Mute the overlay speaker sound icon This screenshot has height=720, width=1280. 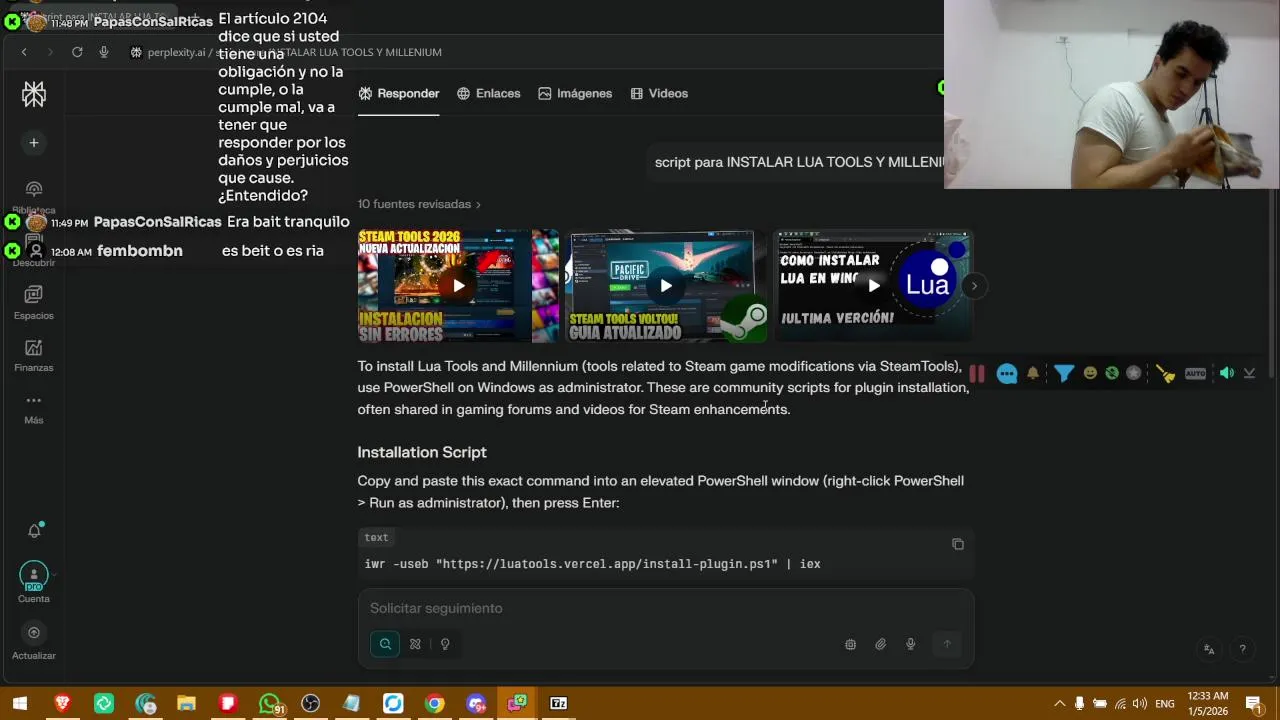click(x=1227, y=373)
